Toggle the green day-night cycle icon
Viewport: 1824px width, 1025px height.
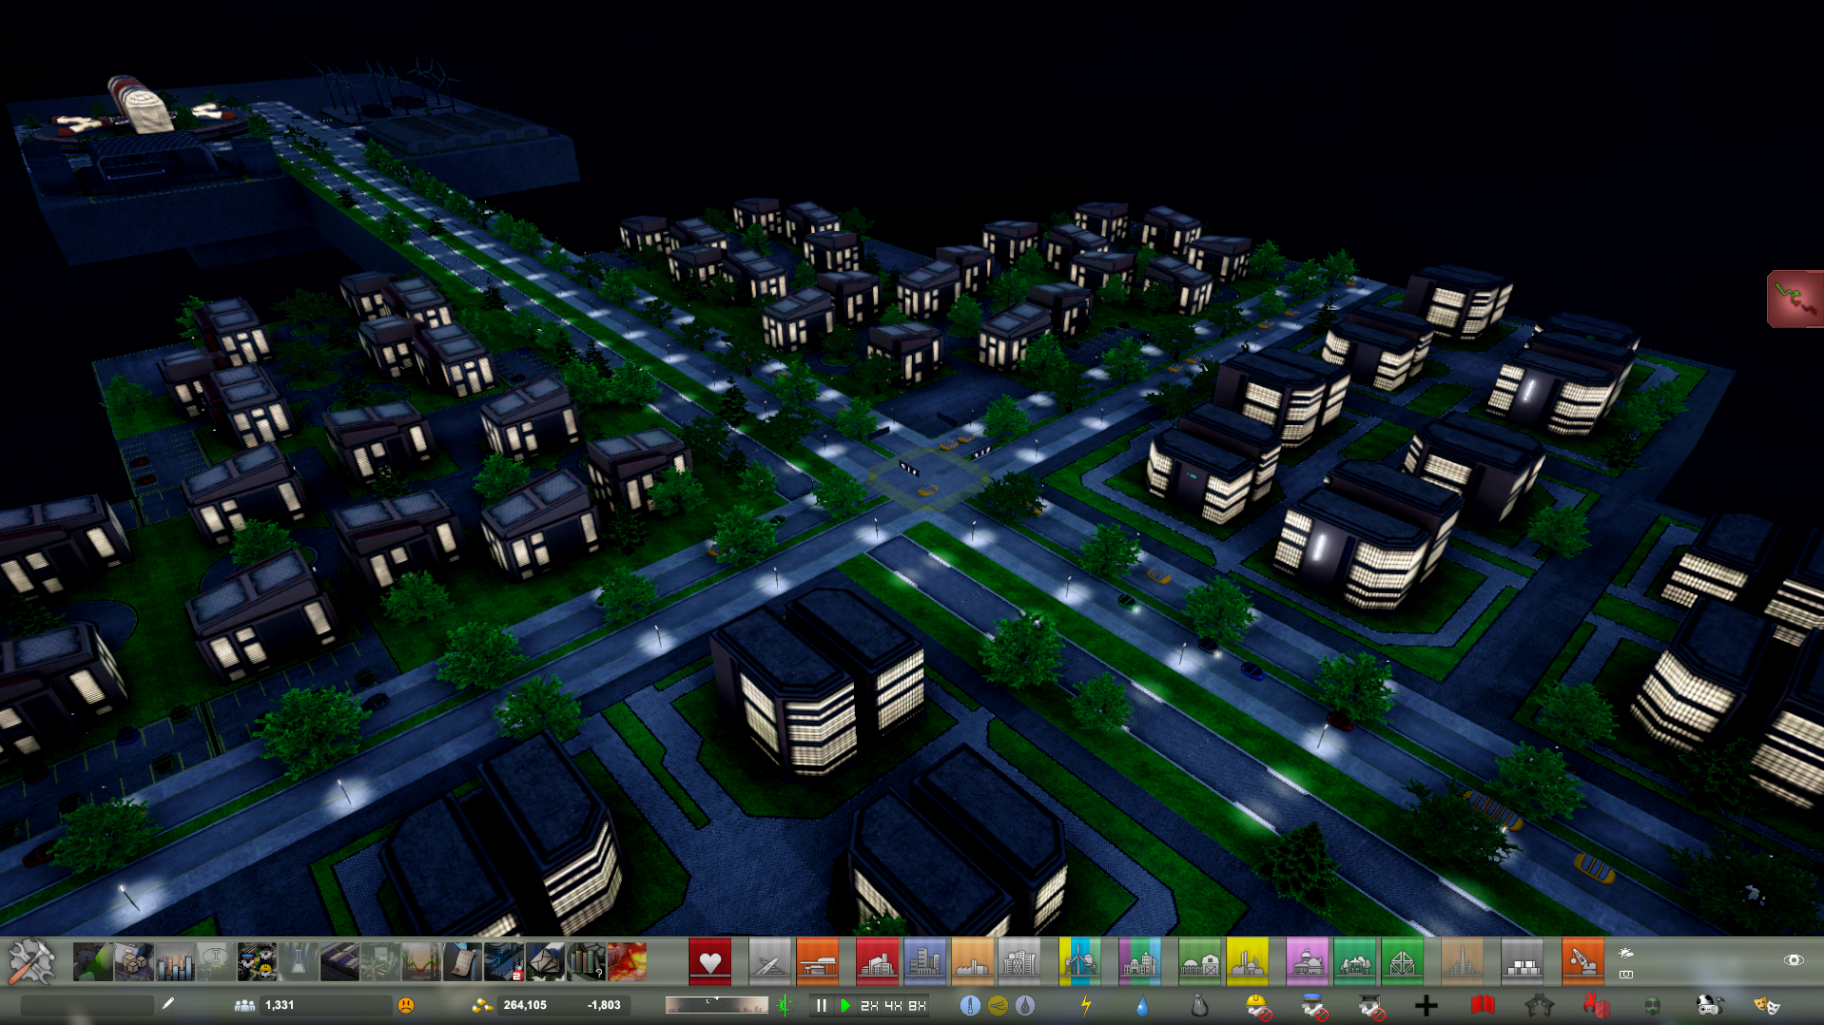pos(784,1005)
